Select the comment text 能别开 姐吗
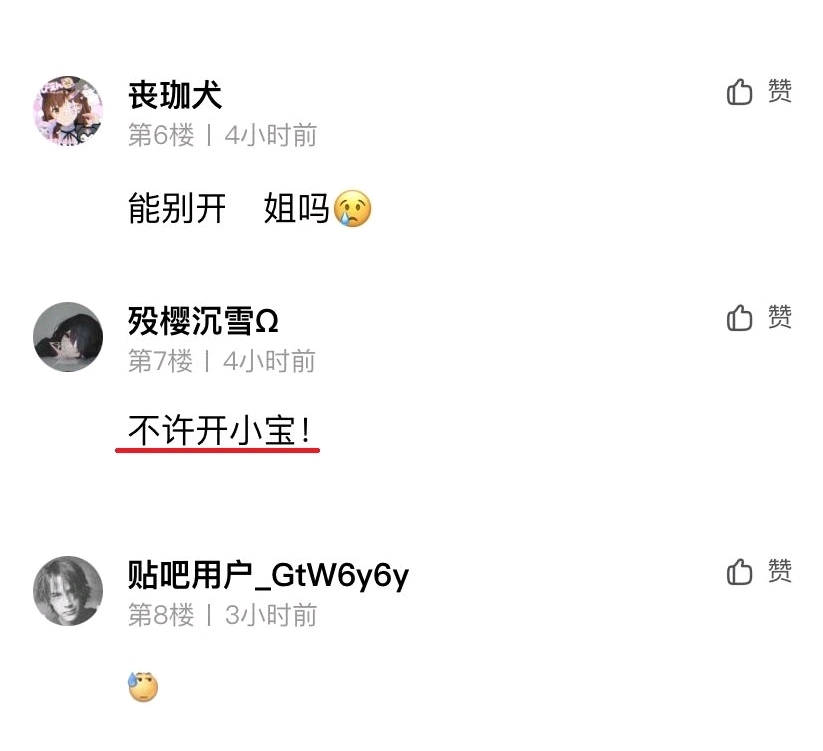The width and height of the screenshot is (823, 751). click(x=228, y=208)
